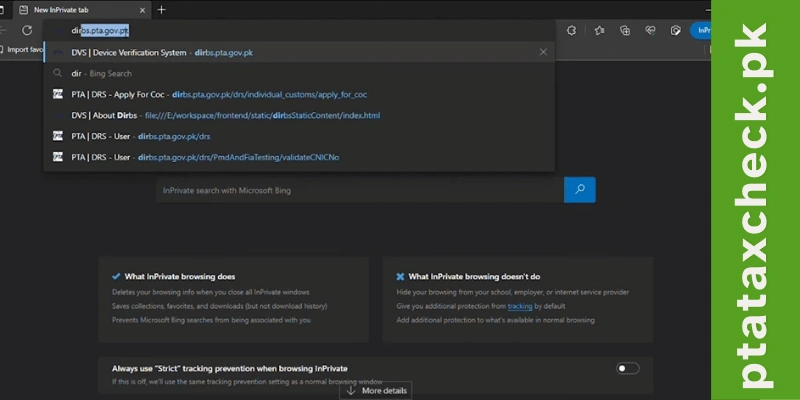Open Browser essentials heart icon
Screen dimensions: 800x400
tap(650, 31)
